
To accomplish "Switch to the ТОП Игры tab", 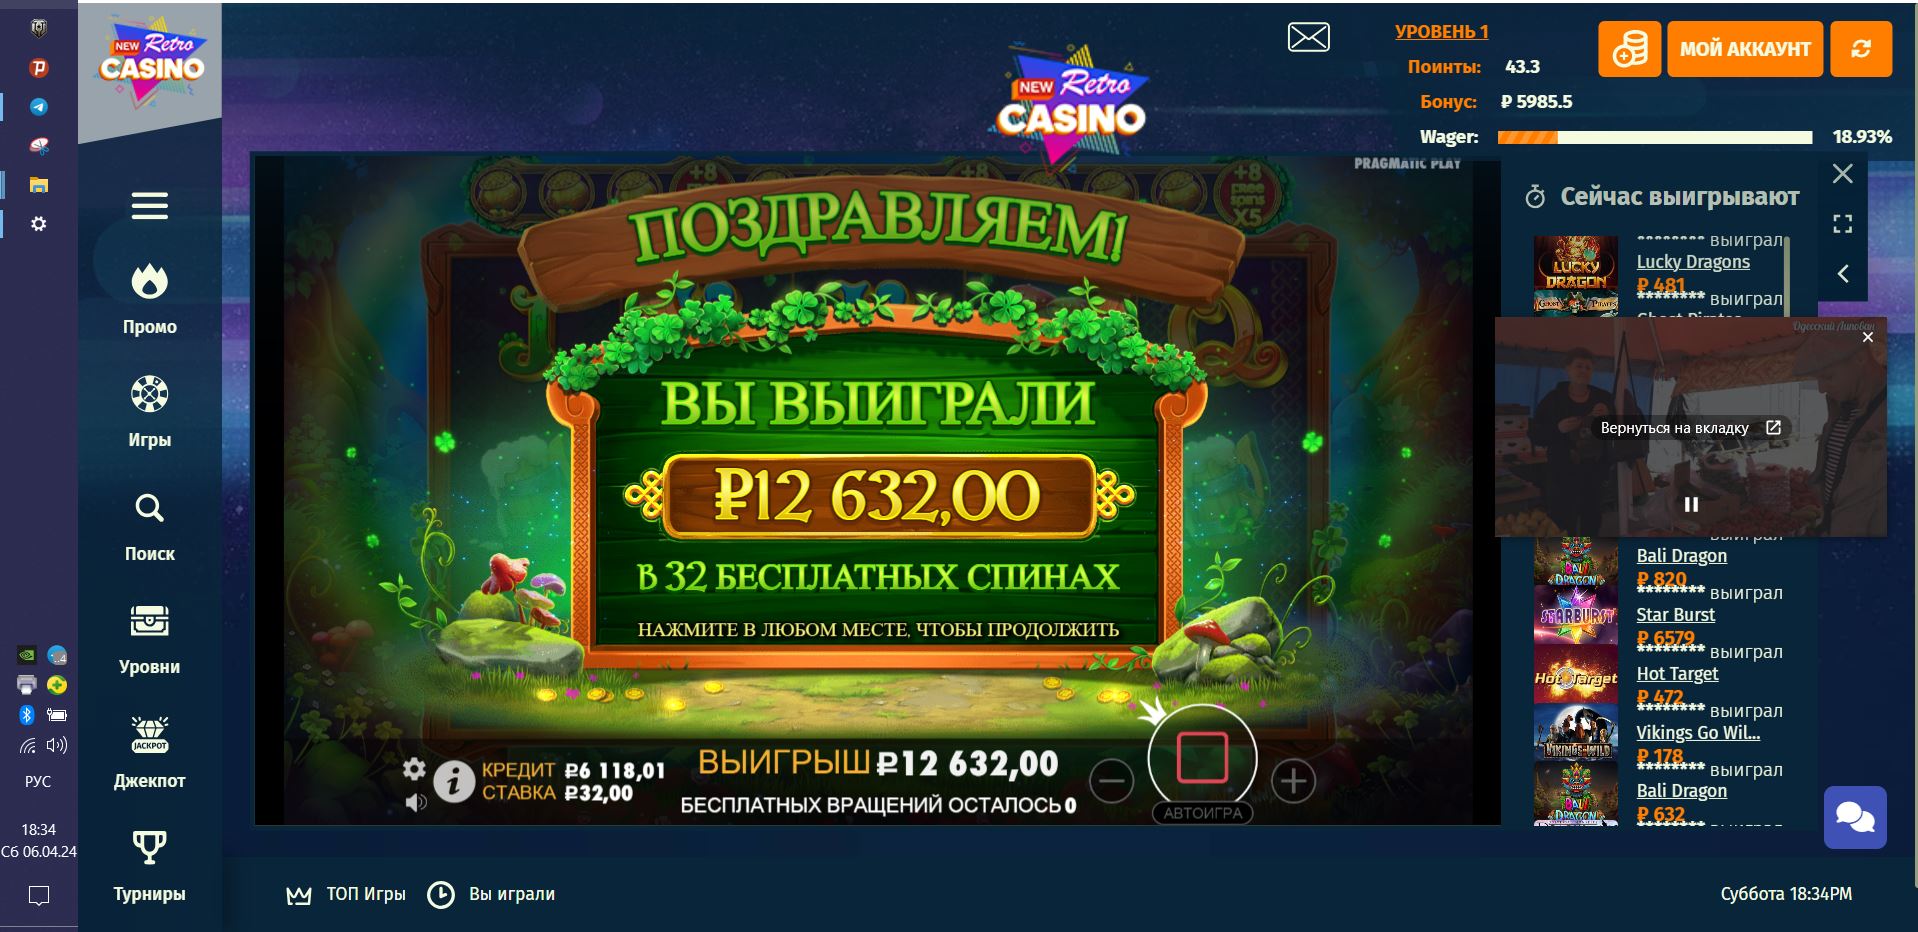I will tap(346, 894).
